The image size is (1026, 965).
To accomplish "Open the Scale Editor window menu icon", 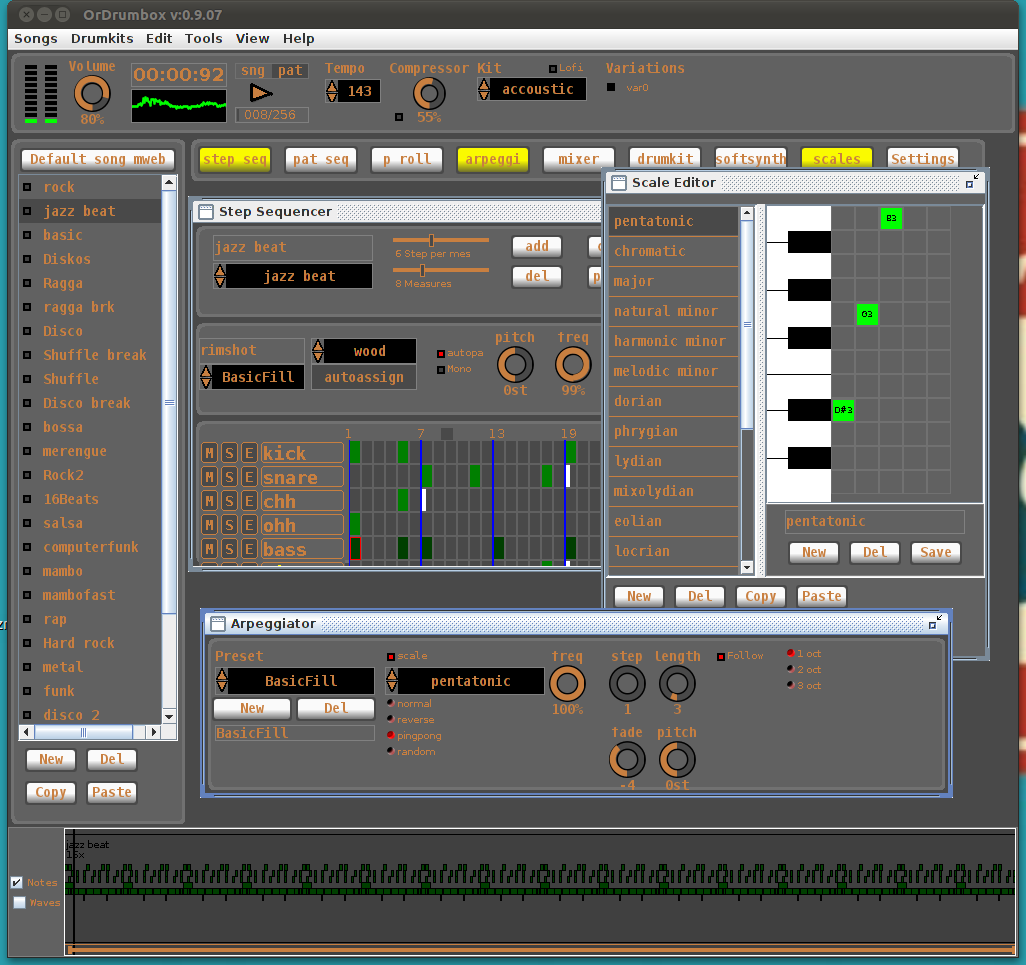I will 619,183.
